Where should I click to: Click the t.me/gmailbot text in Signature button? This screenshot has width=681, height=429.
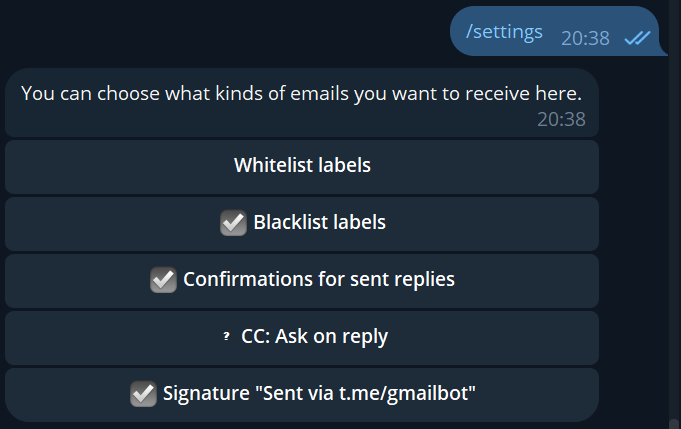(405, 394)
